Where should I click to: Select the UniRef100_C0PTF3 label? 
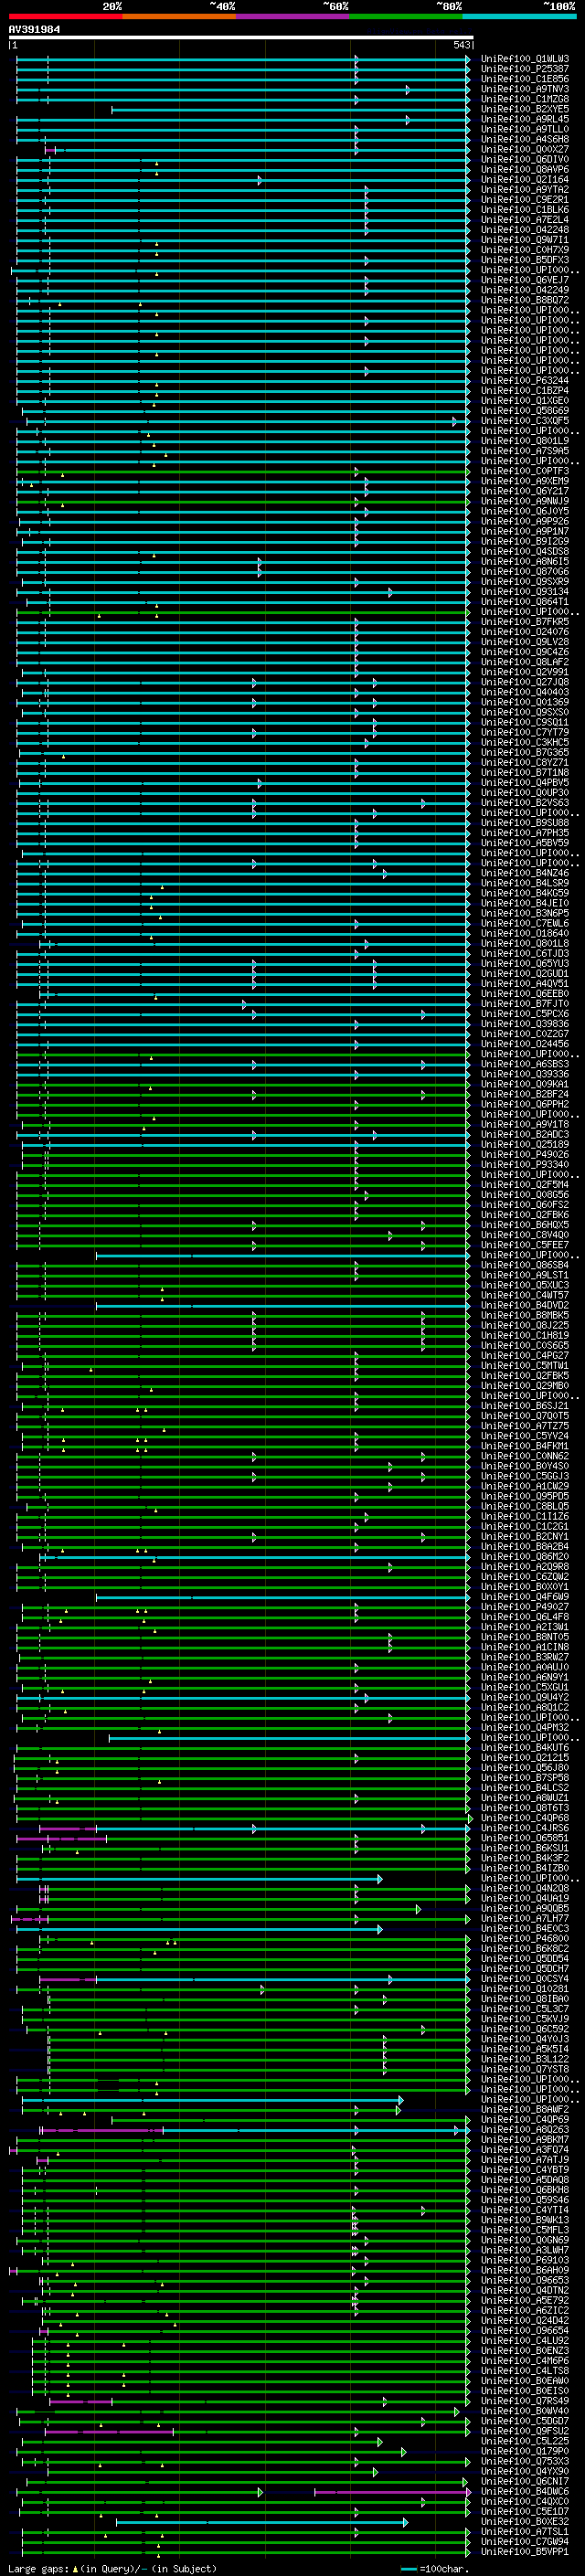(524, 471)
